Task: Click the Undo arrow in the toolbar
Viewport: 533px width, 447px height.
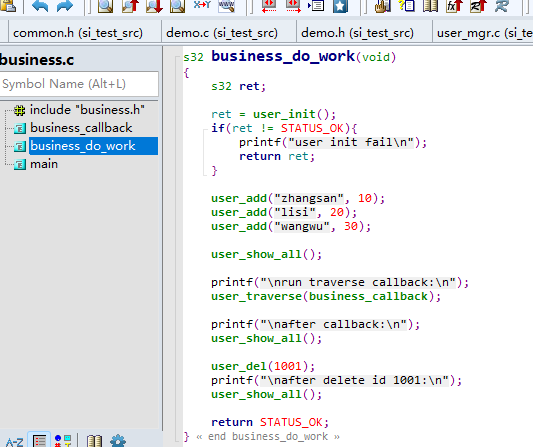Action: pos(40,6)
